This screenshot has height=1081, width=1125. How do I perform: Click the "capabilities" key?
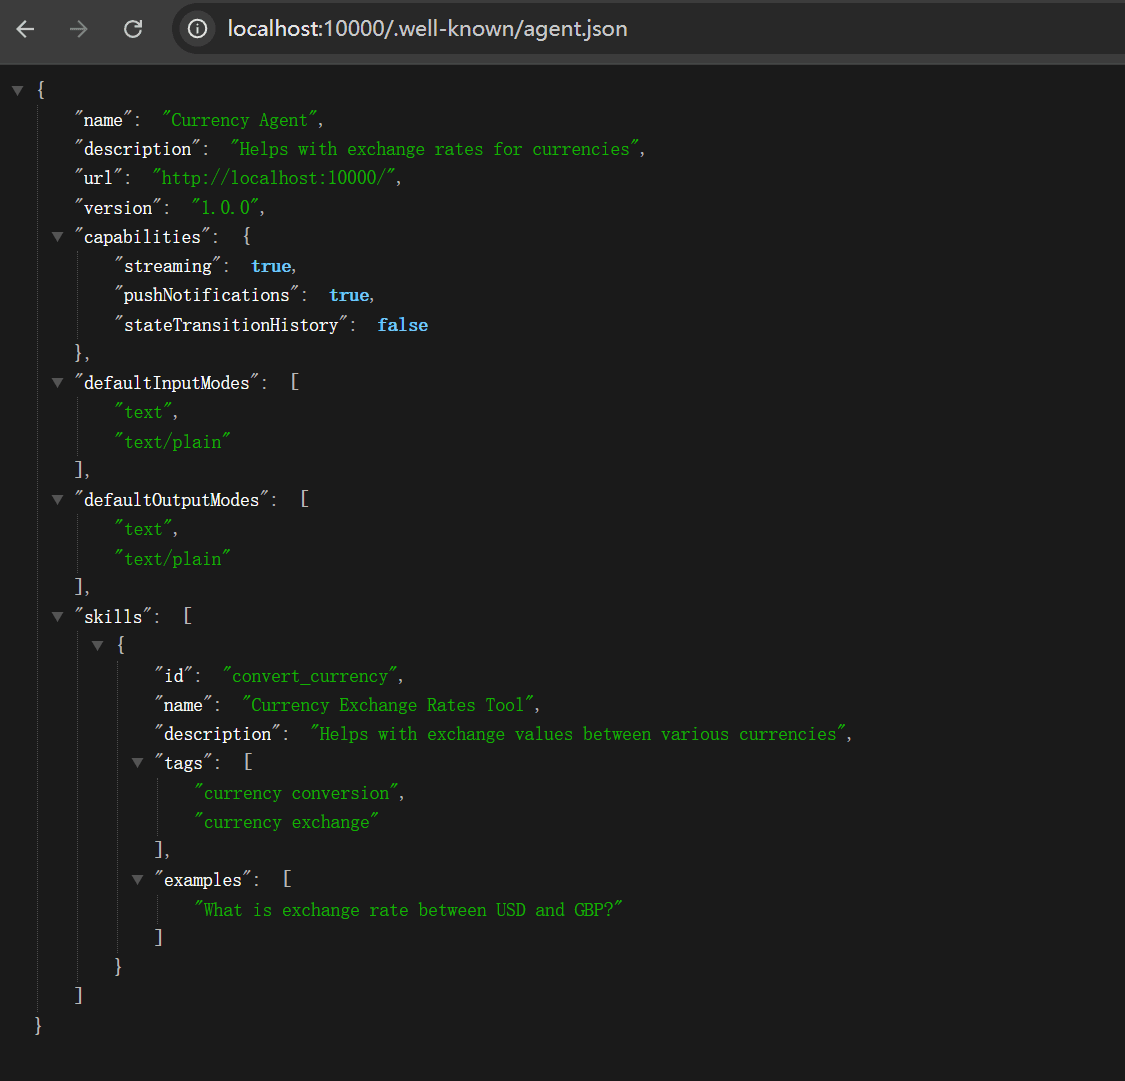(x=142, y=237)
